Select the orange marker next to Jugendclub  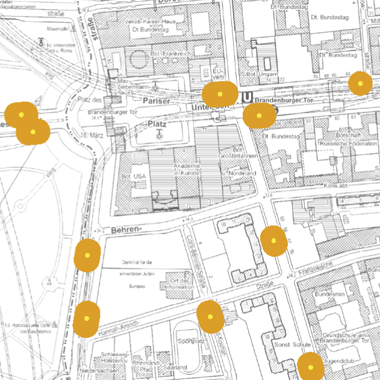pos(311,367)
